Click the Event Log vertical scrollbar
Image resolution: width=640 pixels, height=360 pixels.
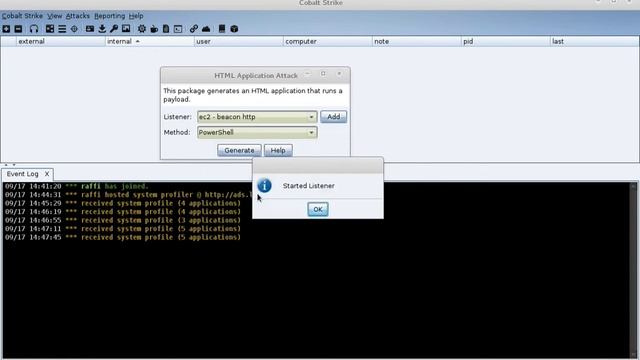[x=634, y=269]
